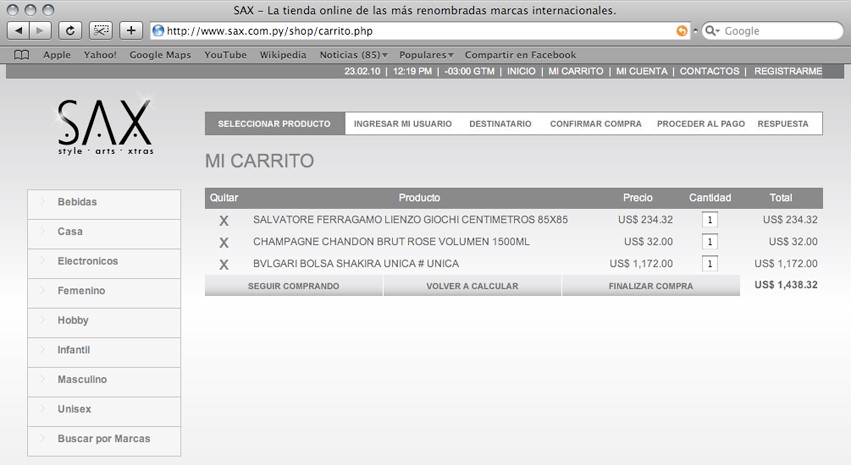Click product name CHAMPAGNE CHANDON BRUT ROSE
Image resolution: width=851 pixels, height=465 pixels.
tap(391, 241)
